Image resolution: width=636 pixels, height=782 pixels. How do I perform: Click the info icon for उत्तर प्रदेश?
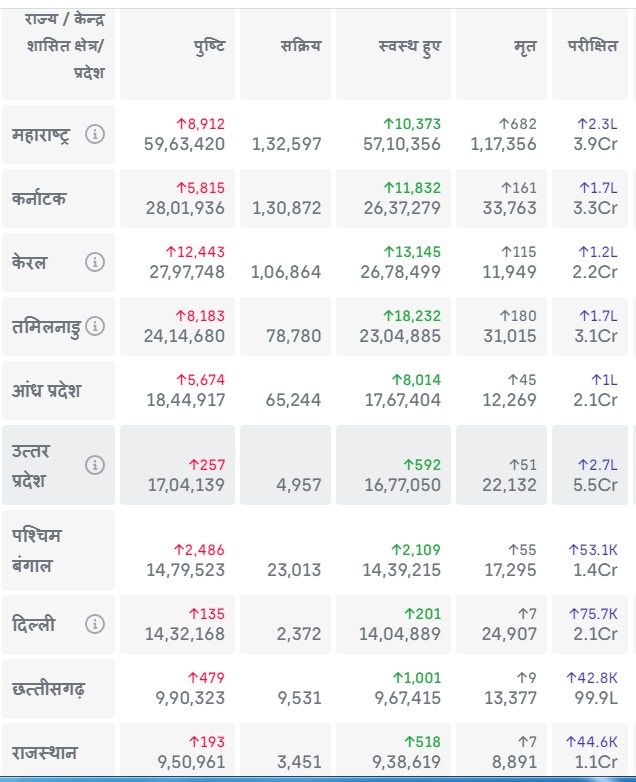(x=95, y=465)
